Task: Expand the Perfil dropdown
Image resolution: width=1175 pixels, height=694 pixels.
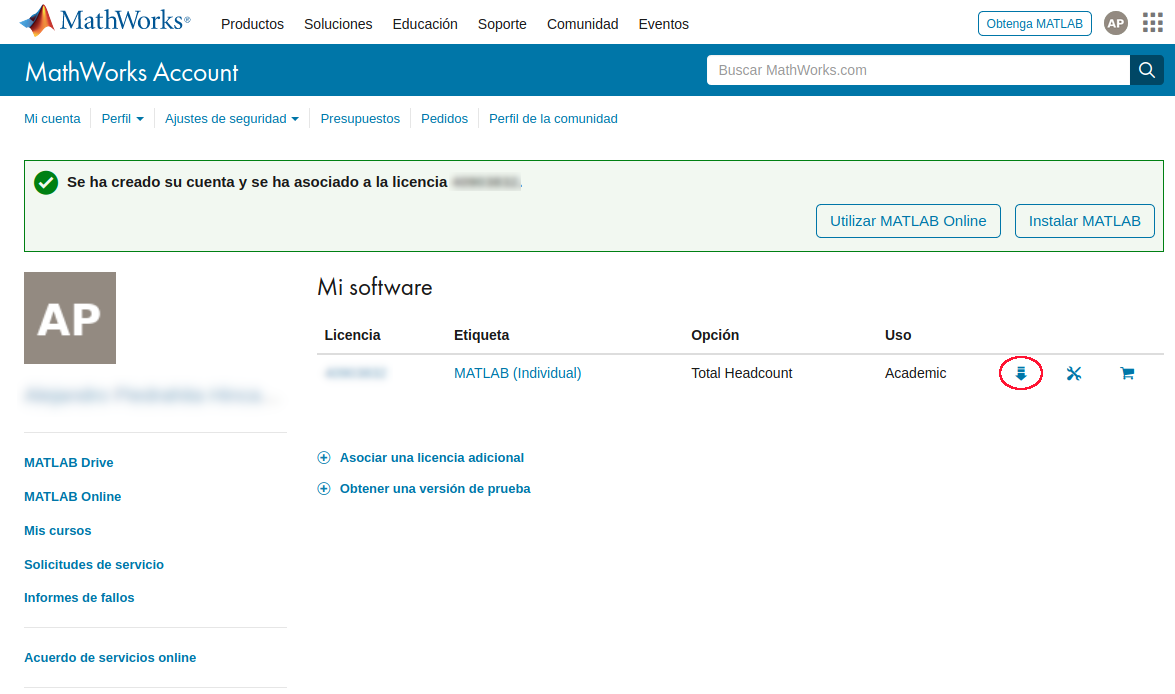Action: tap(122, 118)
